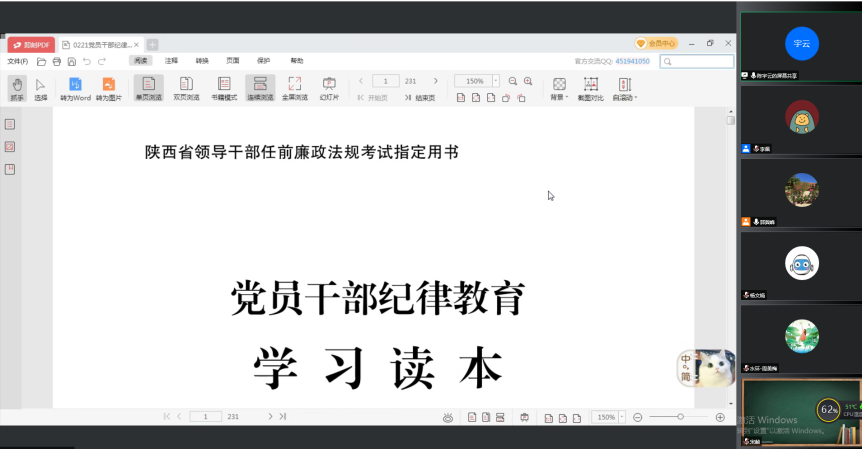Image resolution: width=862 pixels, height=449 pixels.
Task: Click the eye-care mode icon in status bar
Action: 449,416
